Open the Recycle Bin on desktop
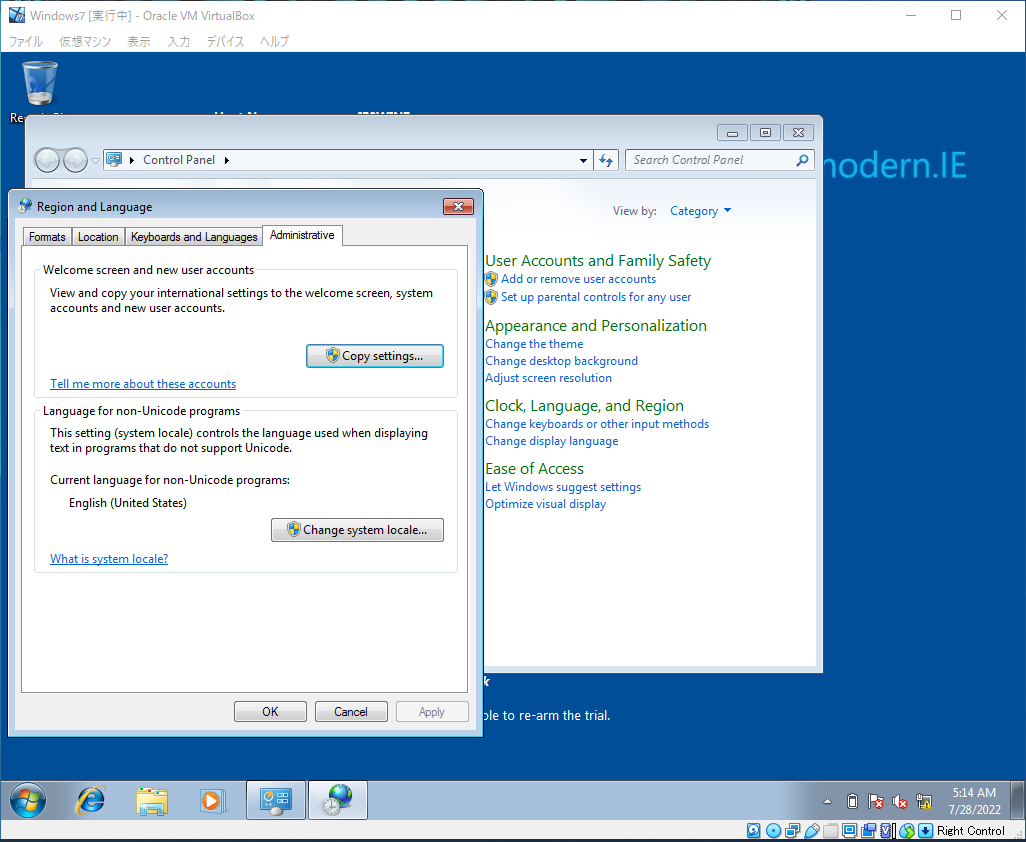 tap(40, 84)
